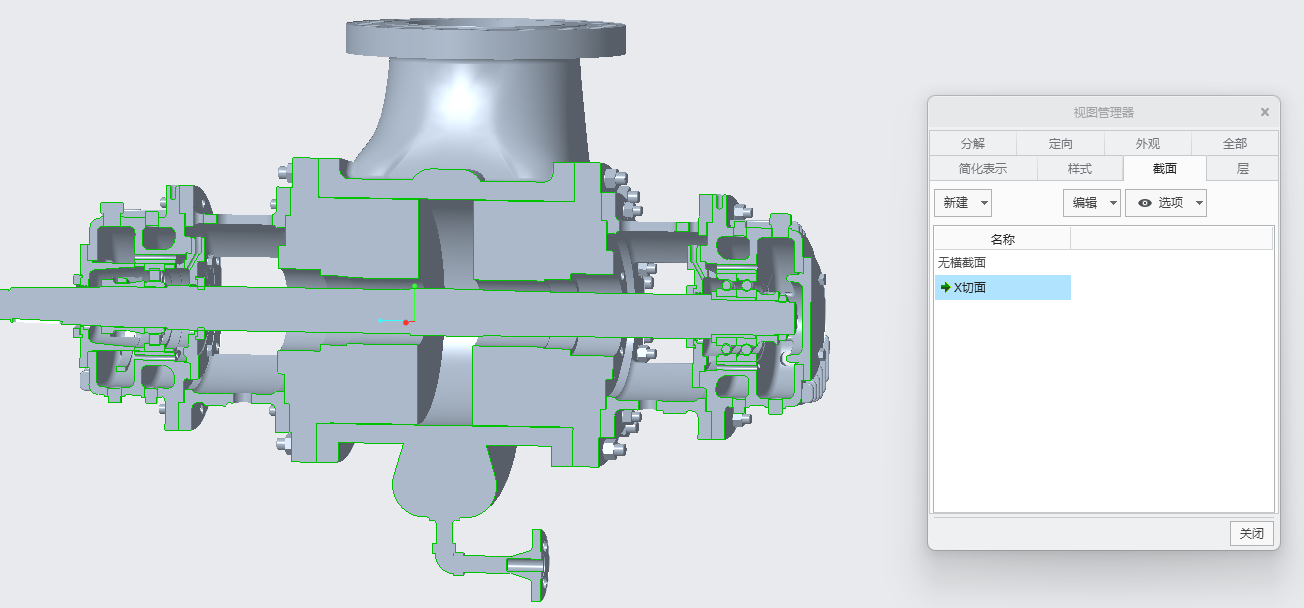Viewport: 1304px width, 608px height.
Task: Click the eye icon in the 选项 button
Action: point(1144,203)
